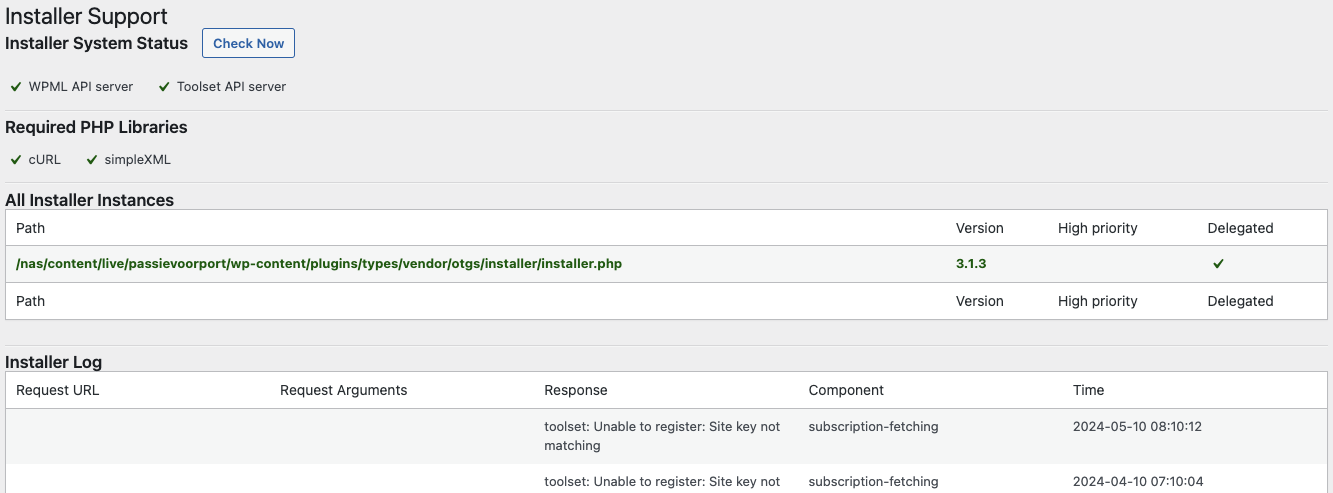The image size is (1333, 493).
Task: Click subscription-fetching in the 2024-05-10 row
Action: coord(873,426)
